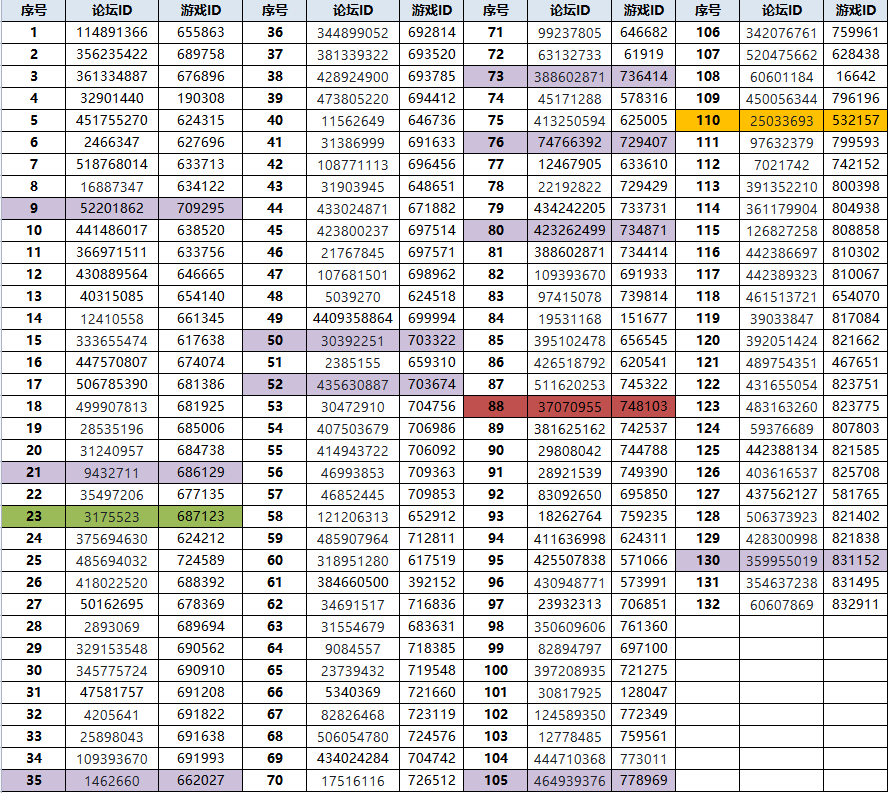Select game ID 61919 in row 72
The image size is (889, 793).
pos(643,54)
